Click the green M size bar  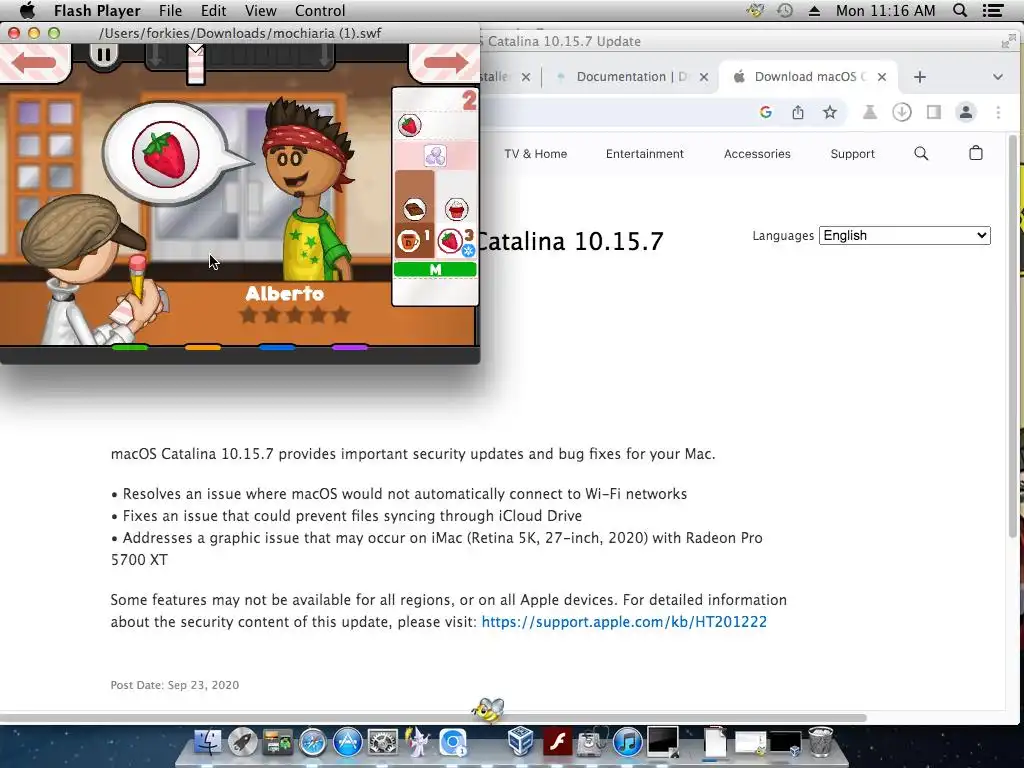point(435,269)
